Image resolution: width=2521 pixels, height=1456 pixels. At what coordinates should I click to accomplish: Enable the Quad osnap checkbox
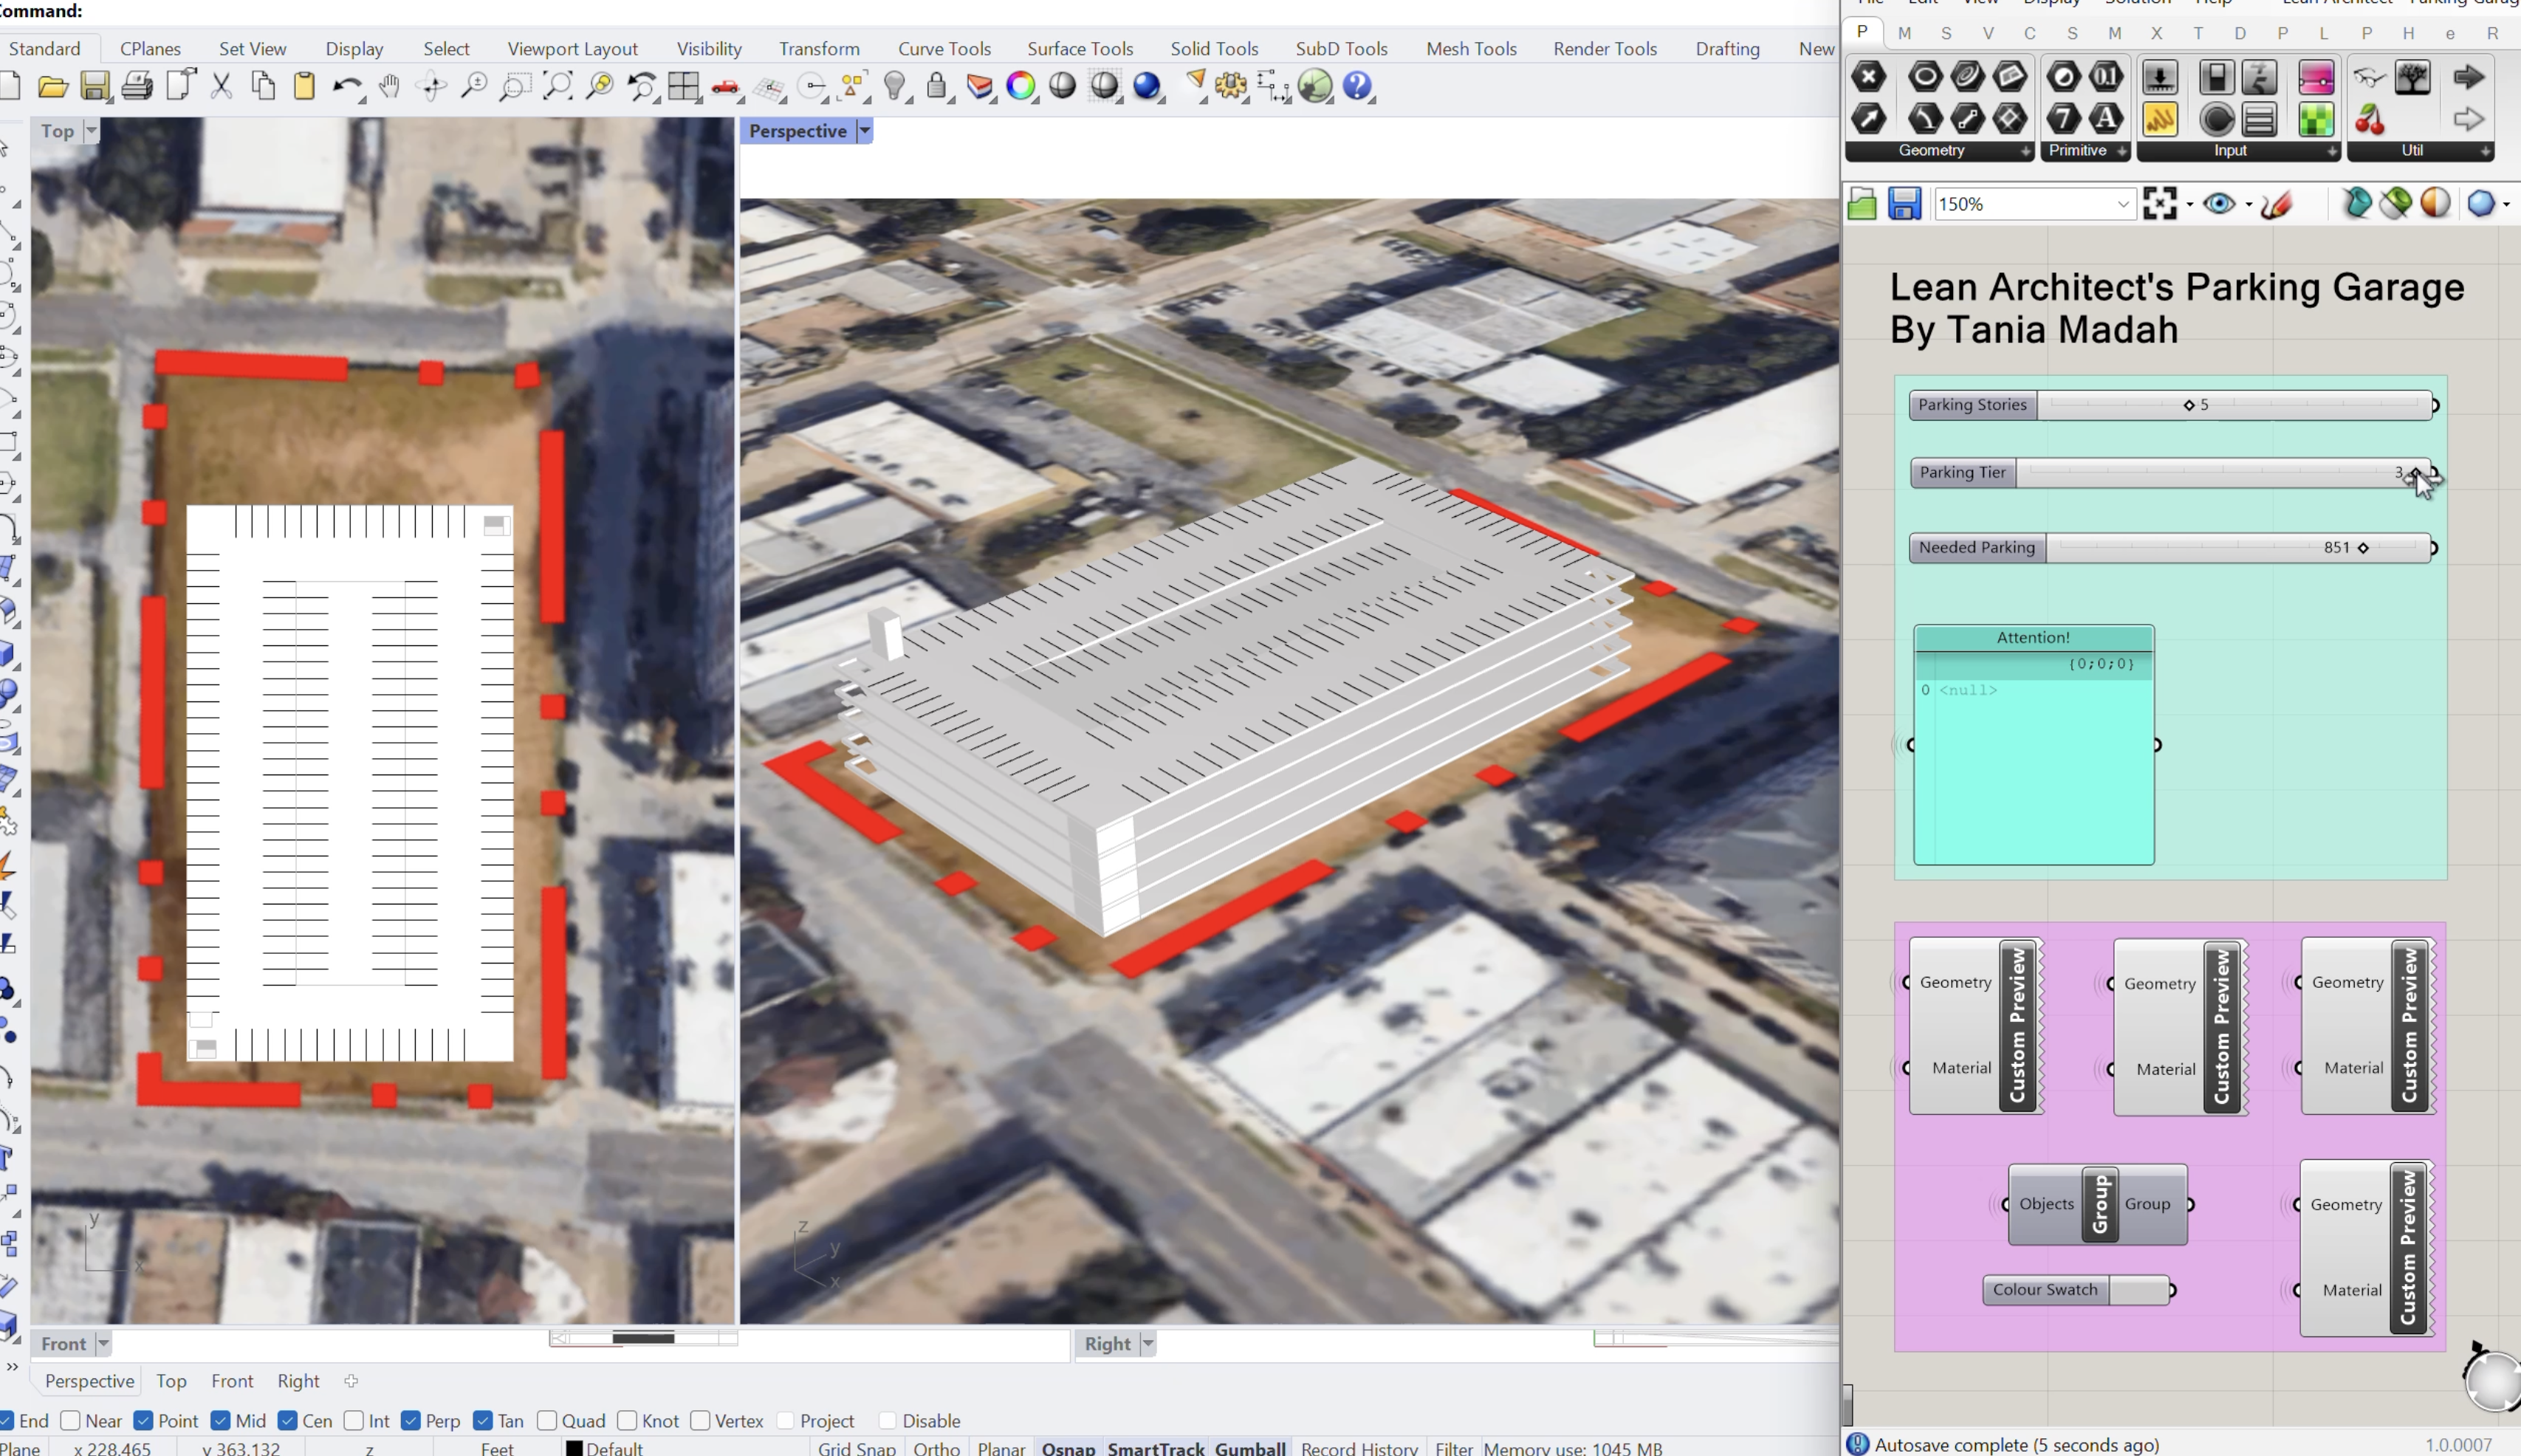pyautogui.click(x=547, y=1421)
